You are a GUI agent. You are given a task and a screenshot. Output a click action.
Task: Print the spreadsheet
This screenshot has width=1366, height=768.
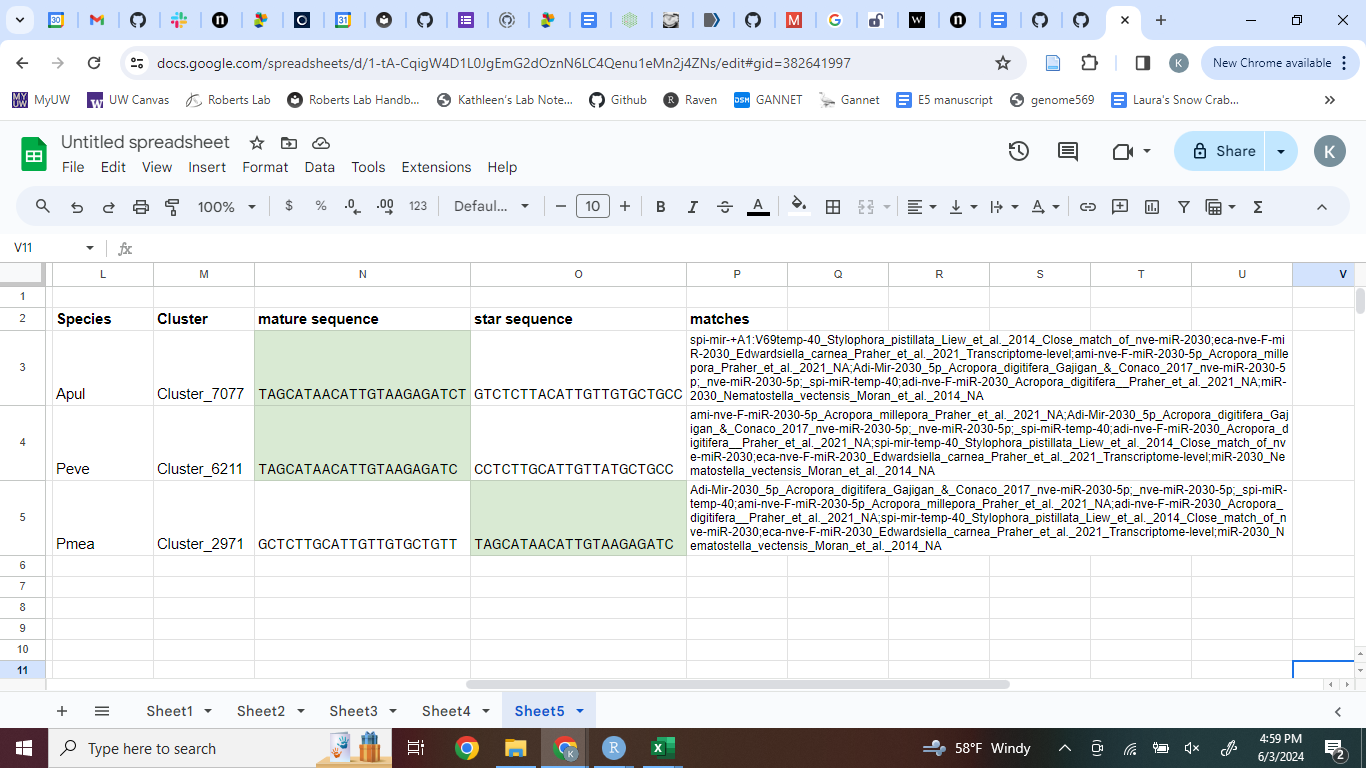click(141, 207)
